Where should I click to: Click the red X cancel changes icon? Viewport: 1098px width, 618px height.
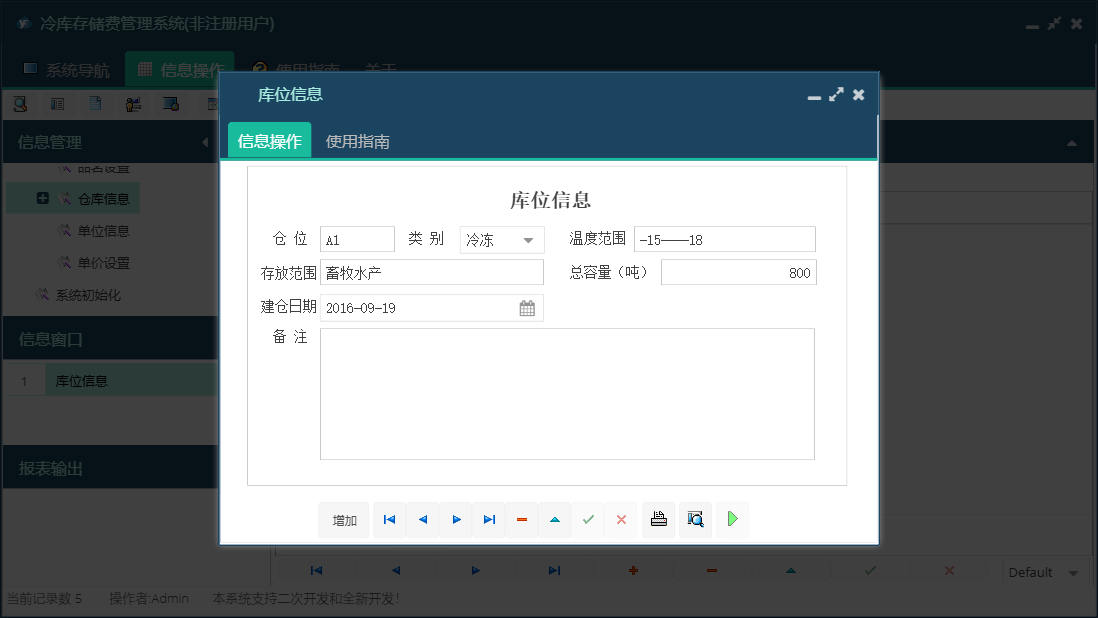click(621, 519)
